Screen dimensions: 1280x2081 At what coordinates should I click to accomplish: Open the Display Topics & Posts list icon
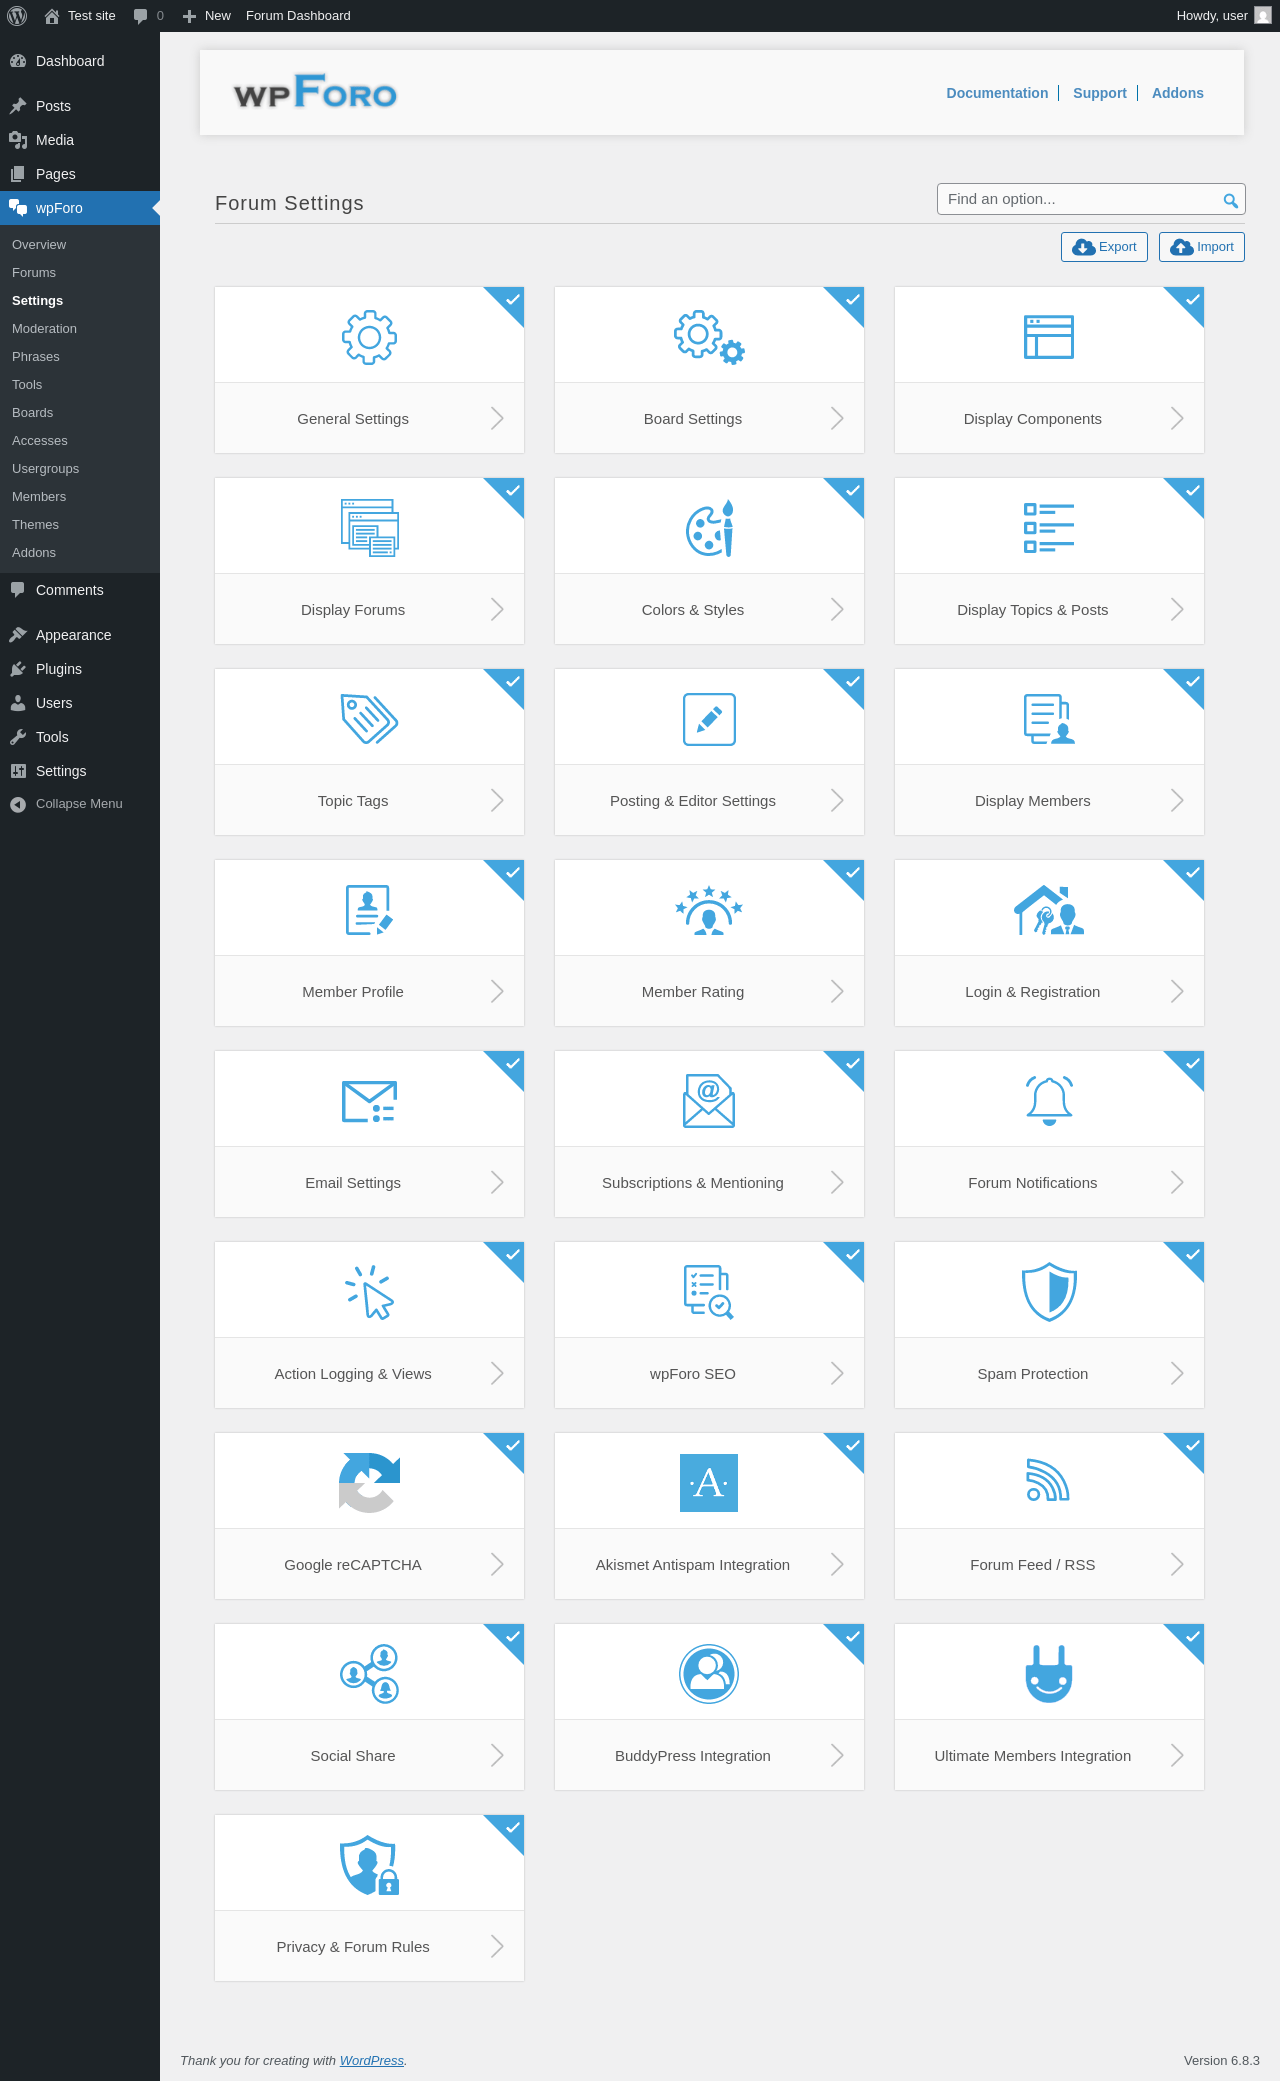coord(1049,528)
